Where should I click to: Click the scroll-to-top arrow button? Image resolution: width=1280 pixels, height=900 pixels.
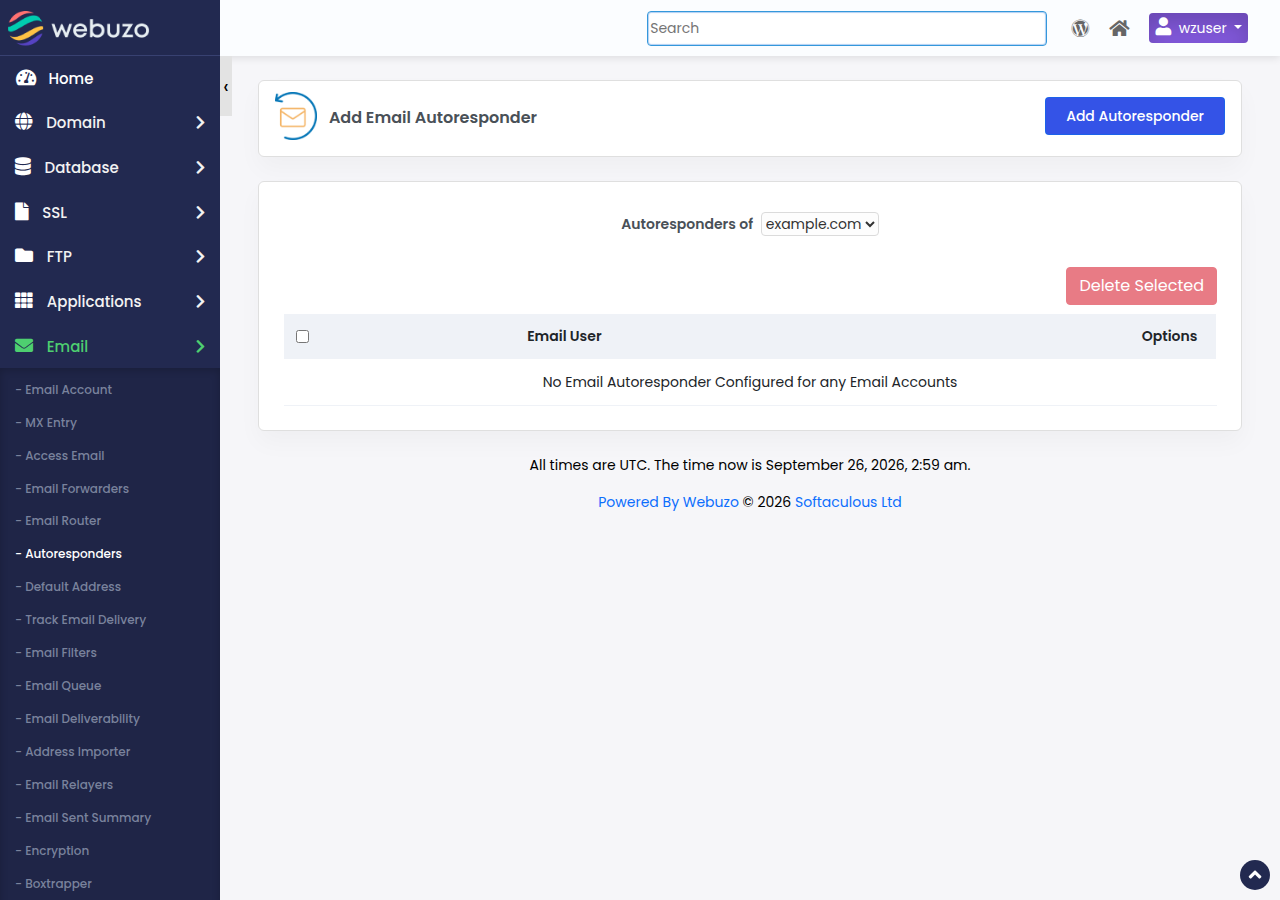[x=1255, y=875]
